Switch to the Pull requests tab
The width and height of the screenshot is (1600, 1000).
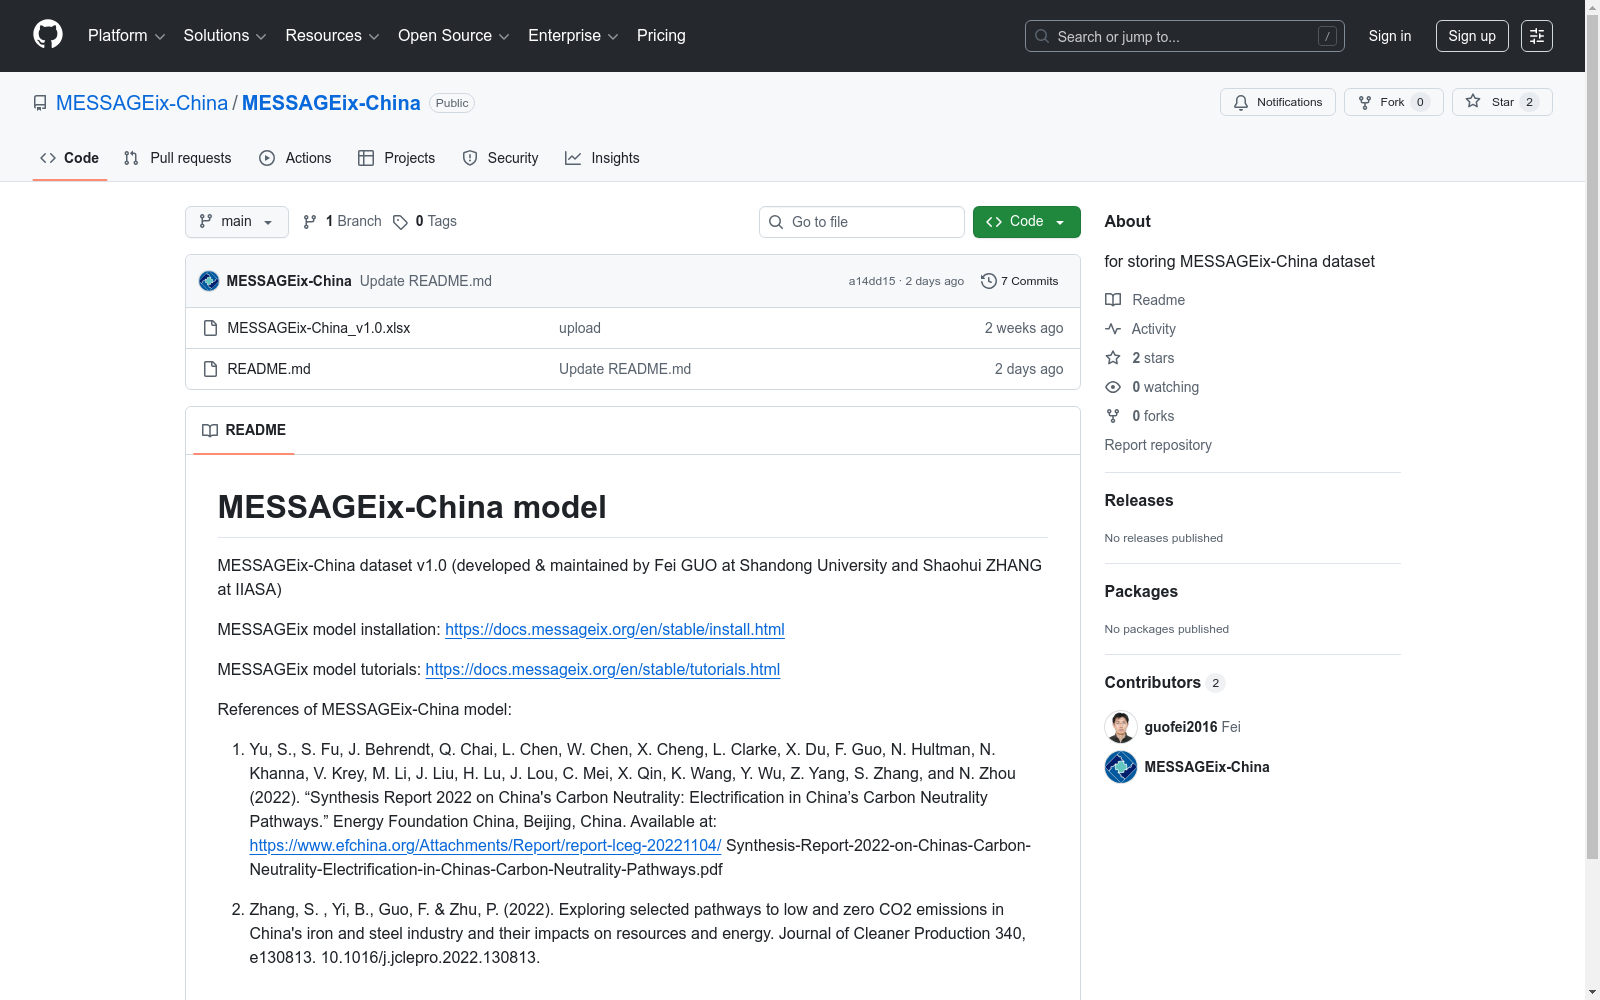177,158
